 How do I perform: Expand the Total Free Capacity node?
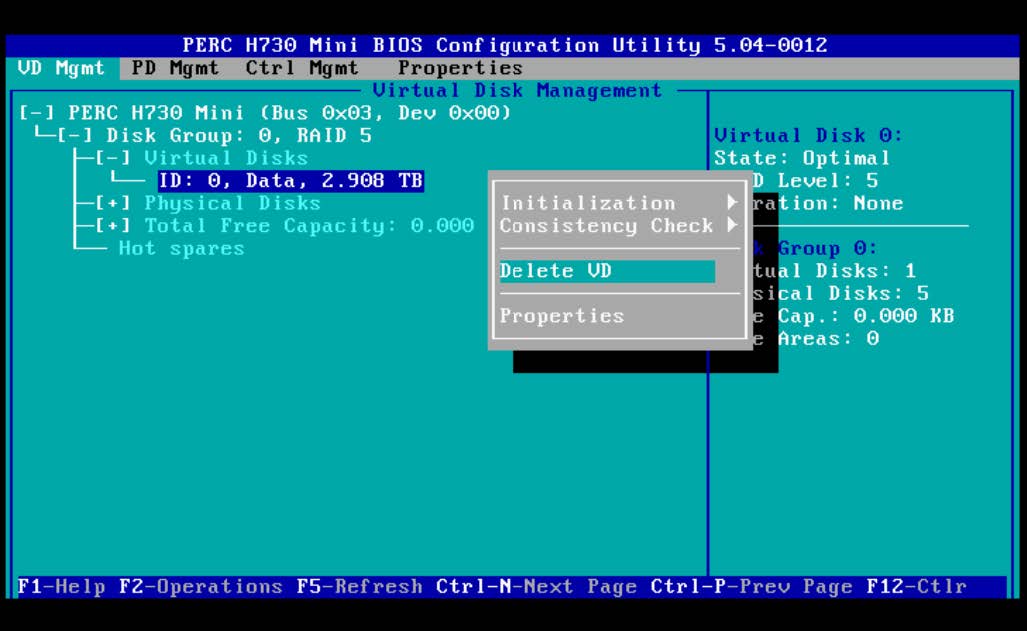pyautogui.click(x=113, y=226)
